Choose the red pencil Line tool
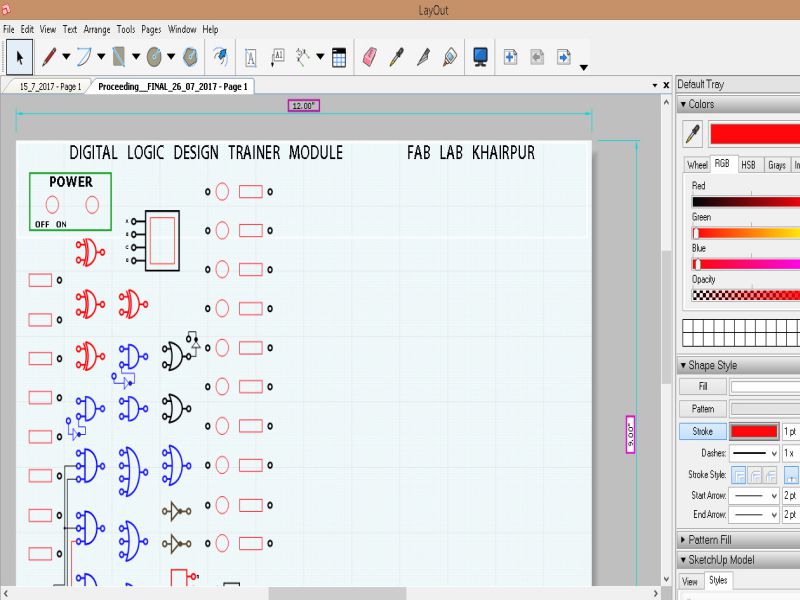This screenshot has height=600, width=800. [49, 57]
